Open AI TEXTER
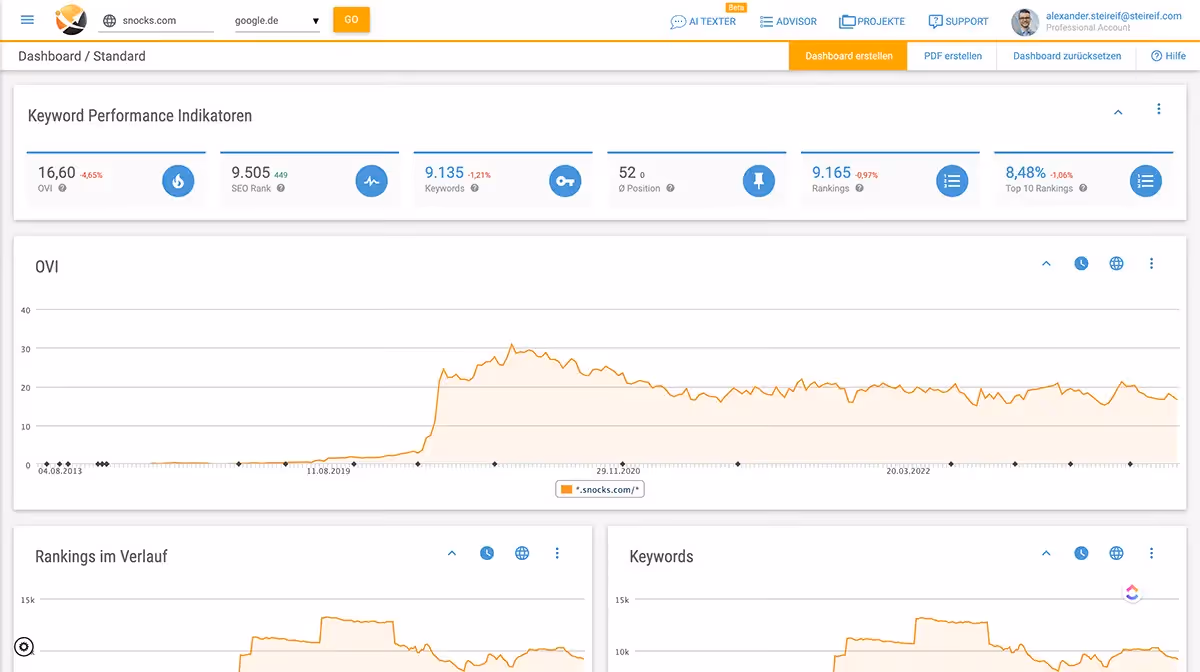 [704, 21]
